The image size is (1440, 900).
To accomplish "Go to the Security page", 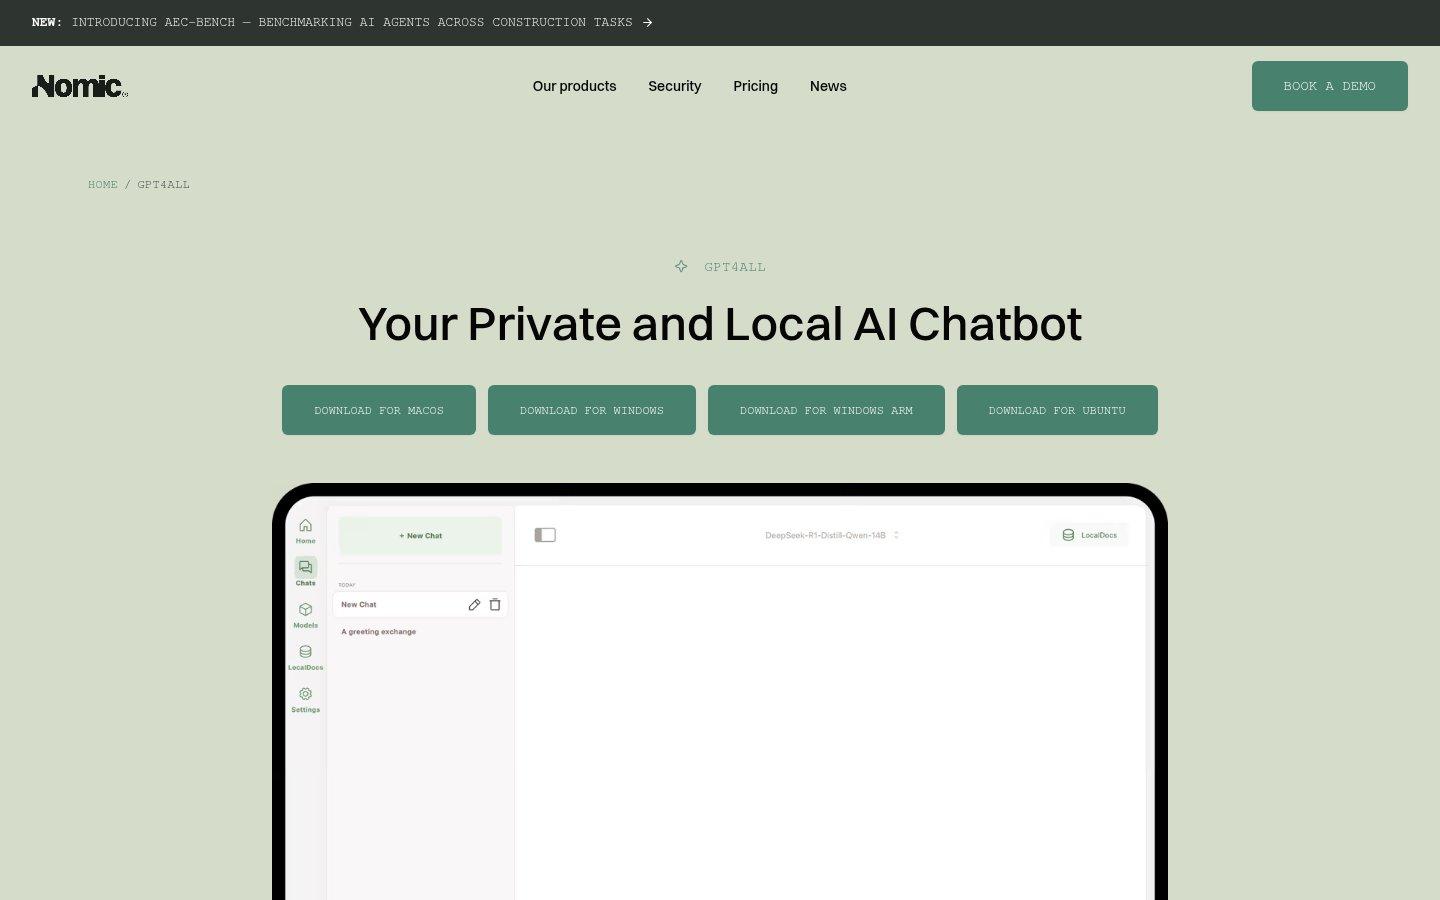I will coord(674,86).
